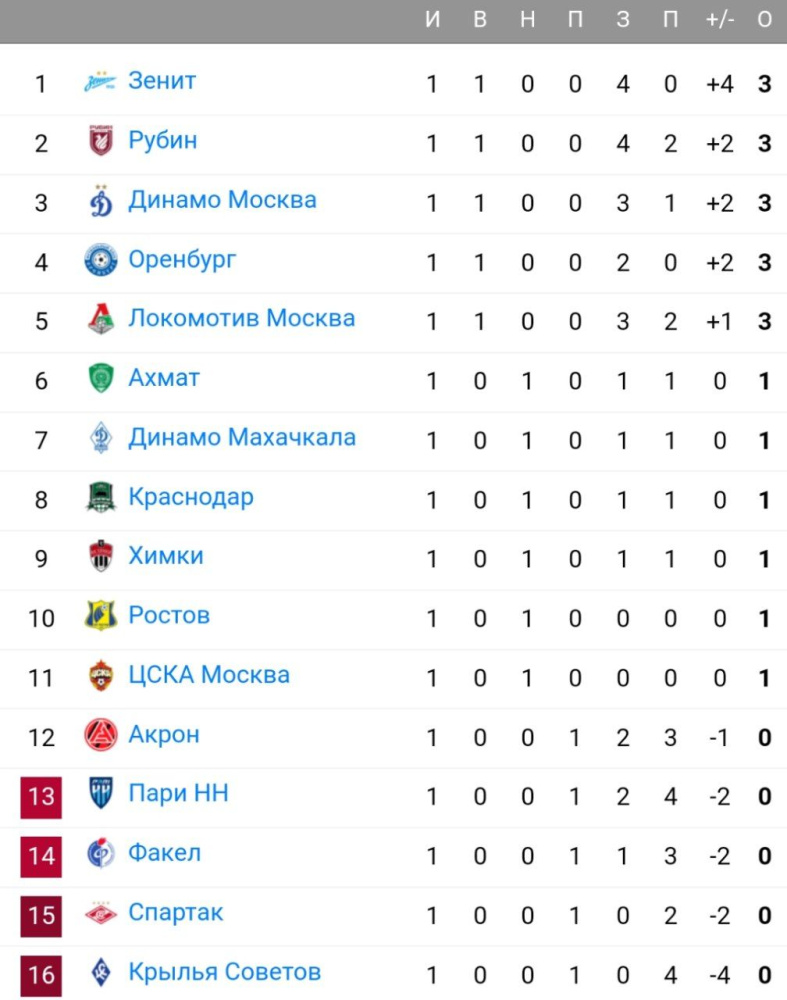Click the Akhmat club crest

(100, 379)
